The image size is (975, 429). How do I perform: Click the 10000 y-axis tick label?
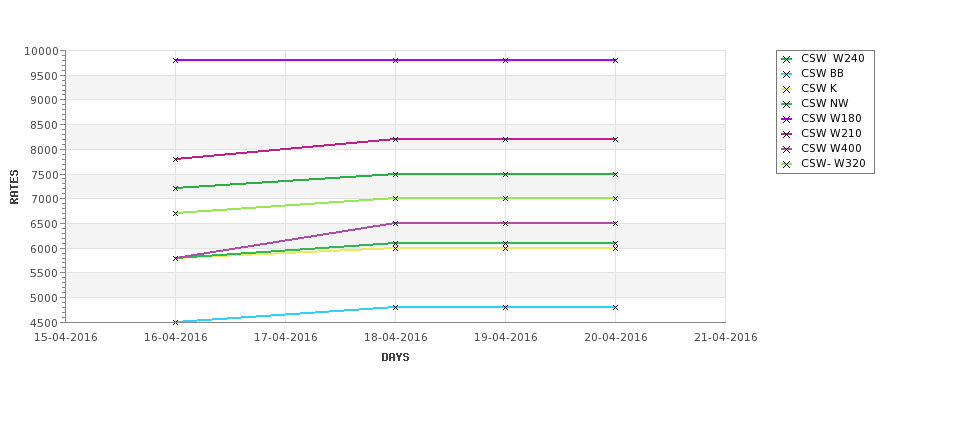42,51
